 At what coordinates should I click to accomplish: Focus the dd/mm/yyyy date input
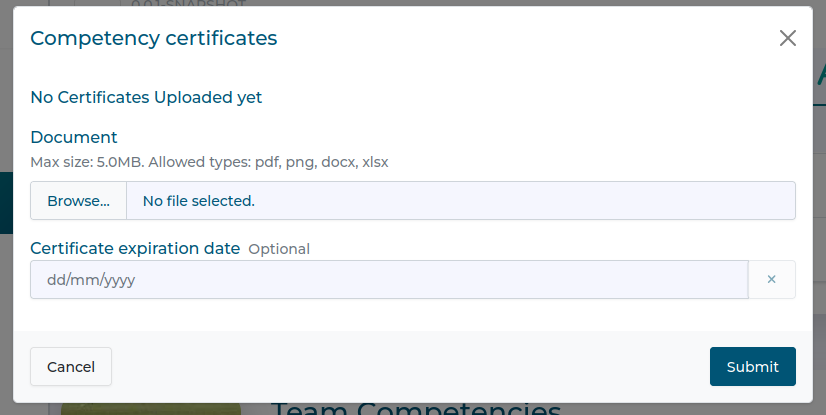click(x=388, y=280)
